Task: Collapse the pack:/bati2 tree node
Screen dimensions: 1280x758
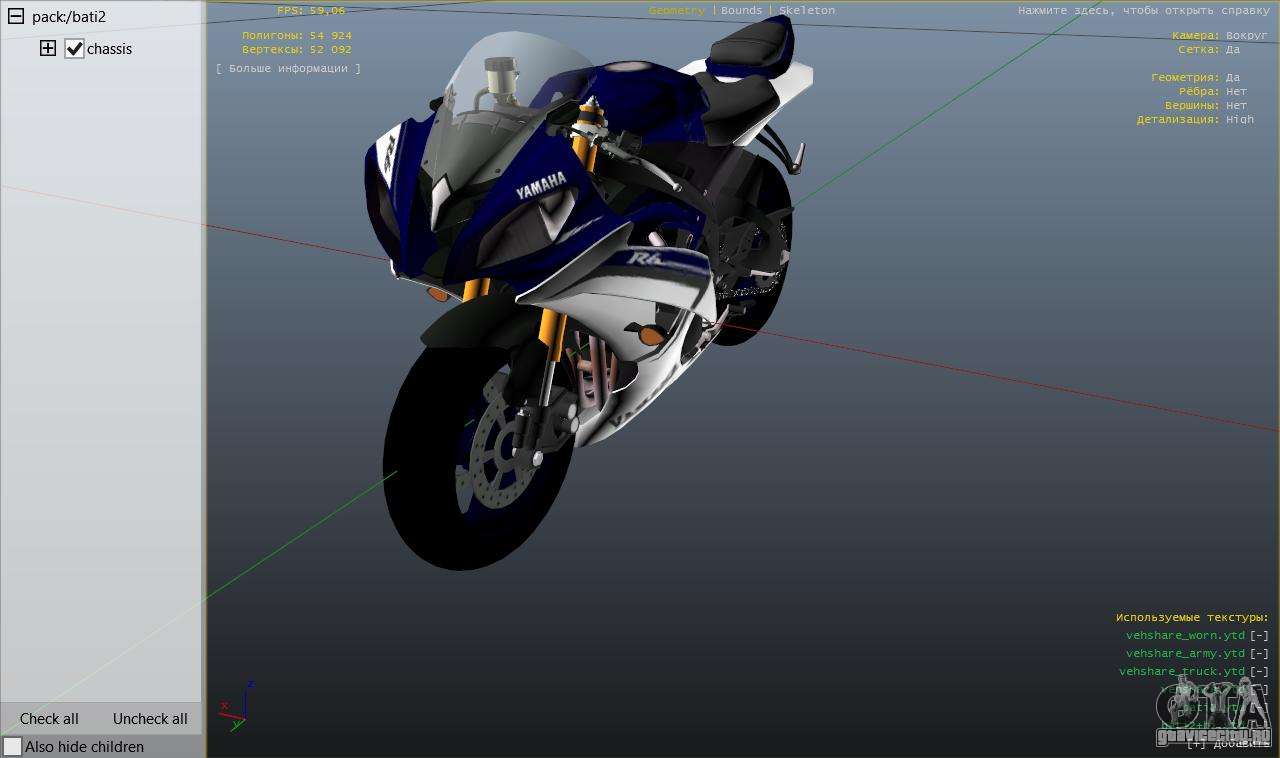Action: (x=16, y=17)
